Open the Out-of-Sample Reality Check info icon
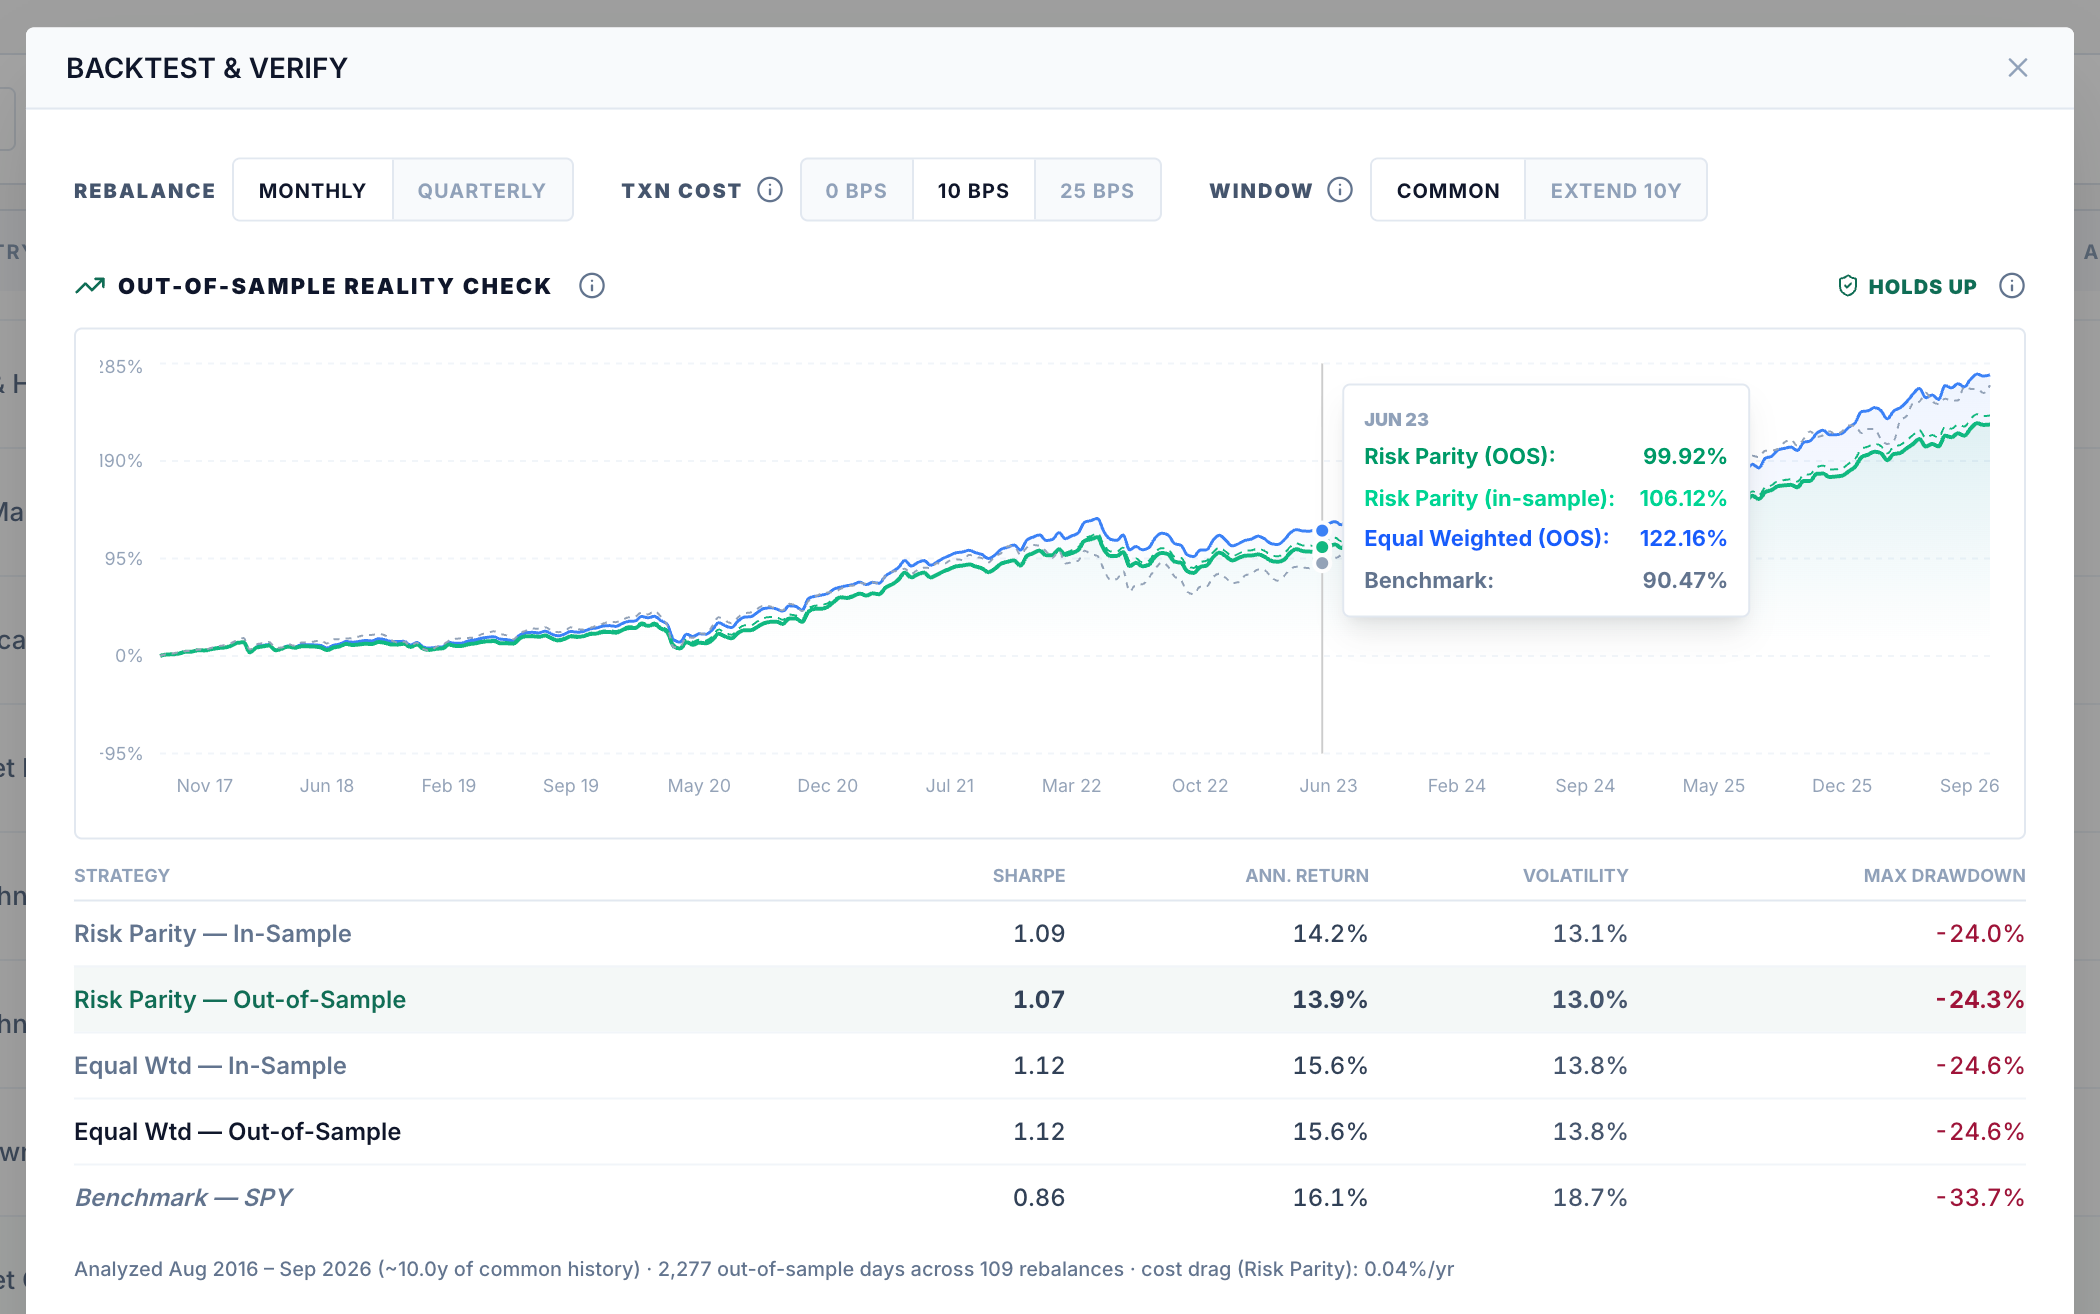Viewport: 2100px width, 1314px height. [x=592, y=286]
